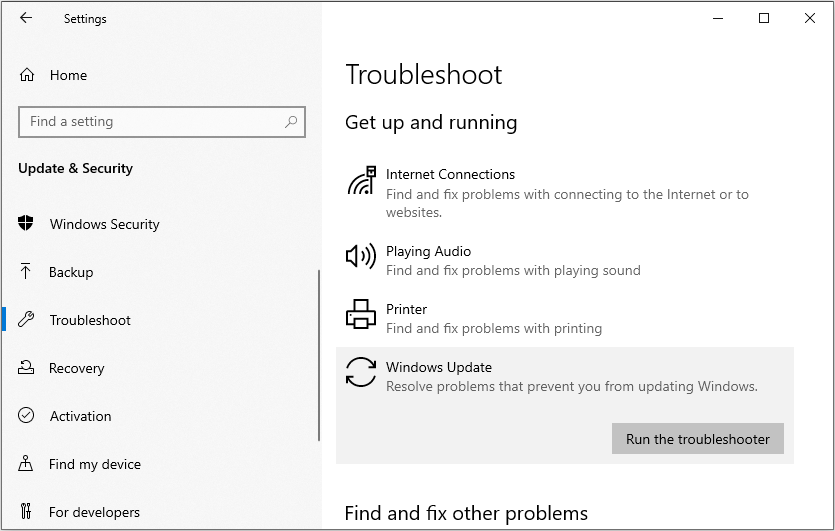Click the Windows Security shield icon
Screen dimensions: 835x531
26,223
